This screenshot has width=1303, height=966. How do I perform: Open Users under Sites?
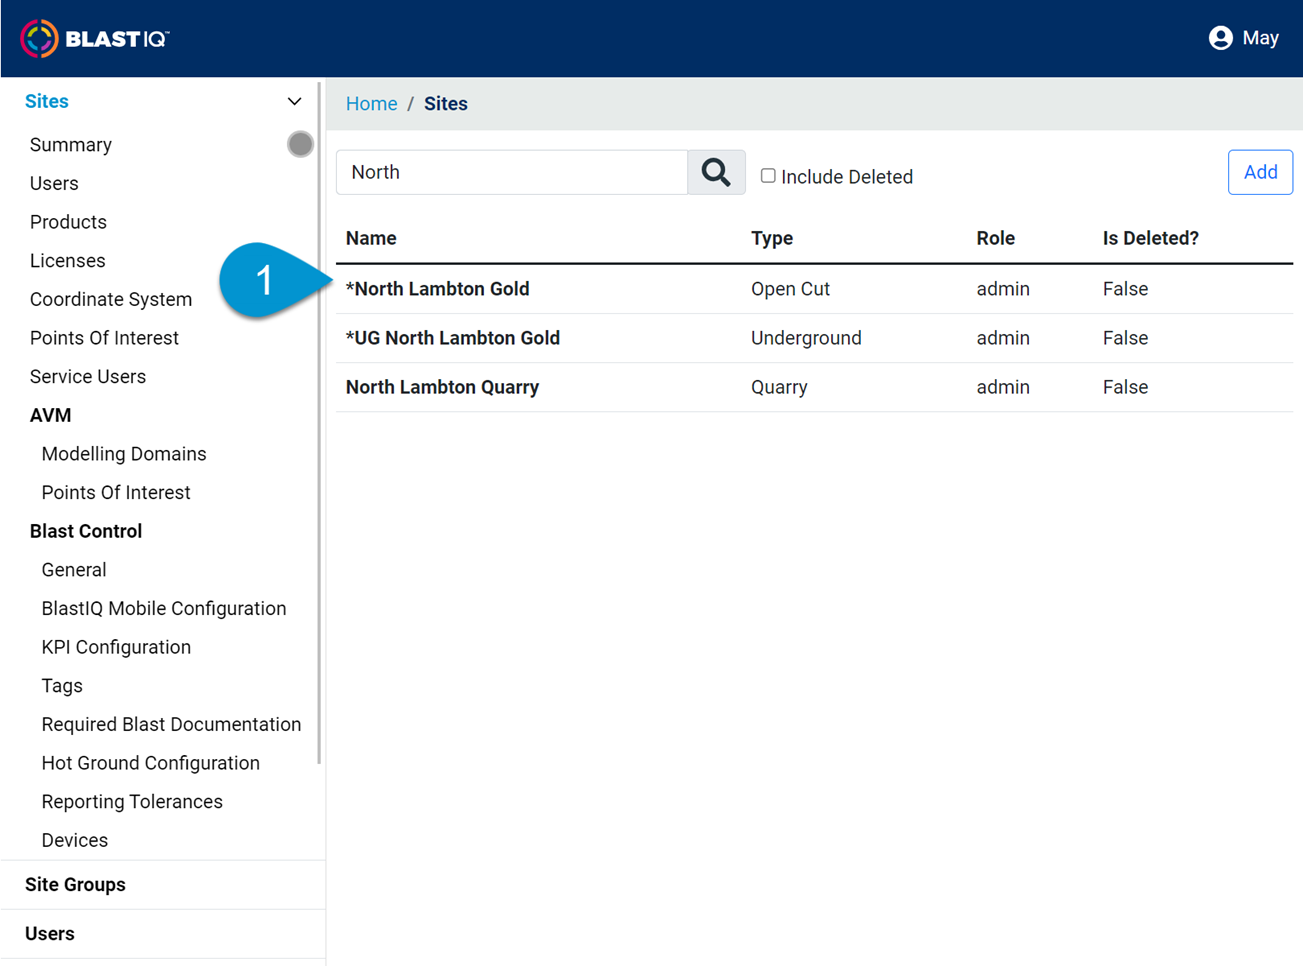click(54, 184)
